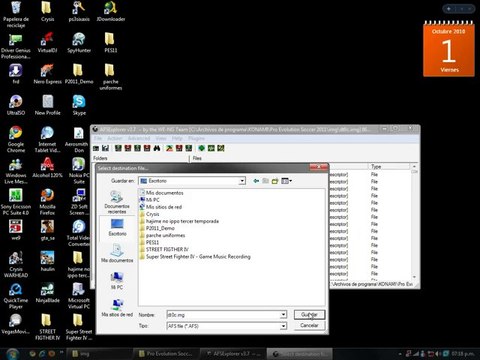The image size is (480, 360).
Task: Open the Action menu in AFSExplorer
Action: (114, 138)
